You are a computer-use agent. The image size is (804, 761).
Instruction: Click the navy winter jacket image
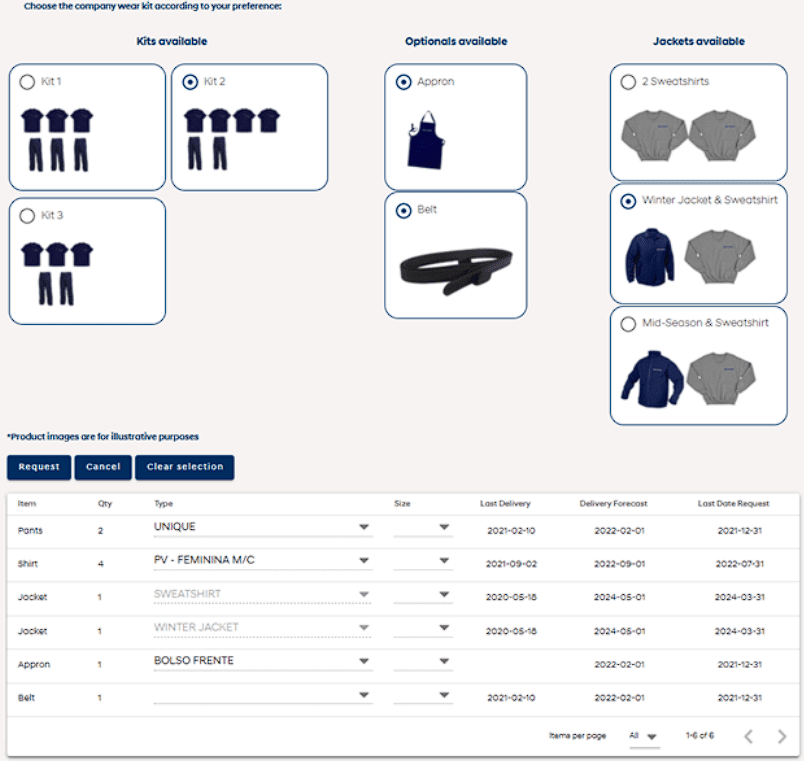click(650, 256)
